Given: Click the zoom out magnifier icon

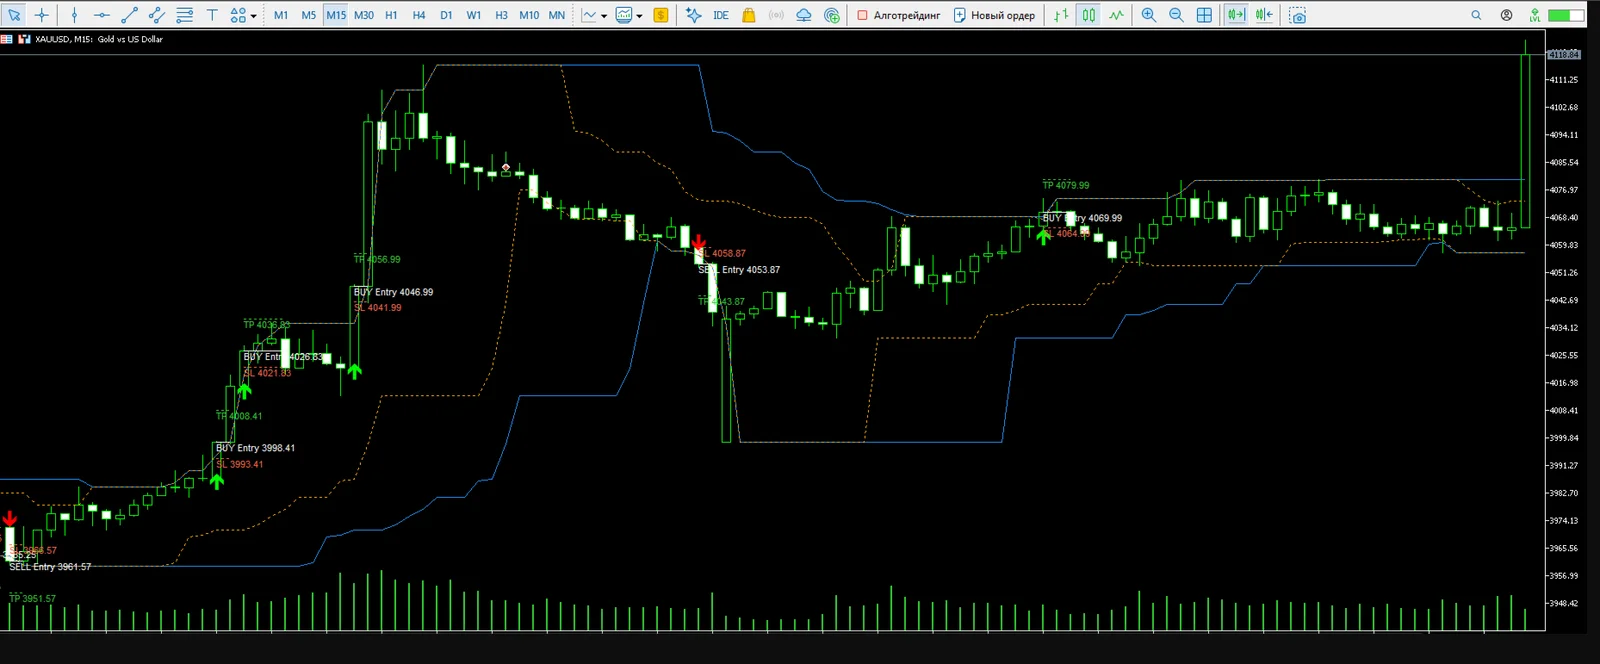Looking at the screenshot, I should tap(1176, 15).
